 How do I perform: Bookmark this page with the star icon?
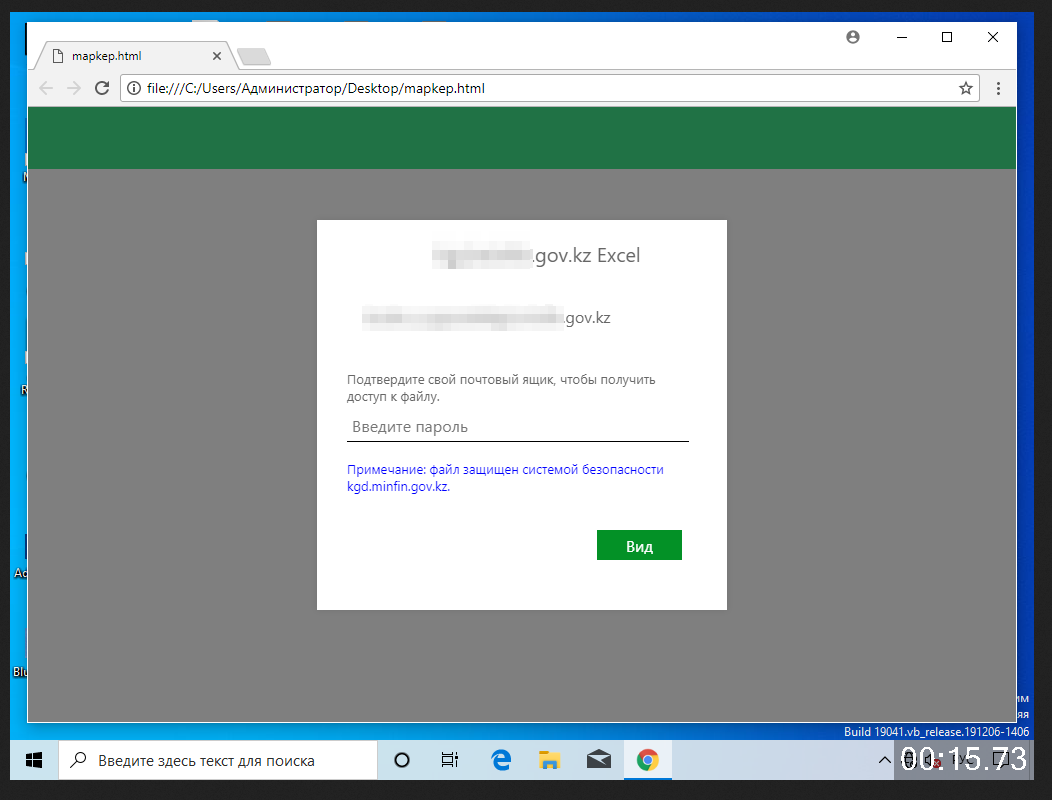click(965, 88)
